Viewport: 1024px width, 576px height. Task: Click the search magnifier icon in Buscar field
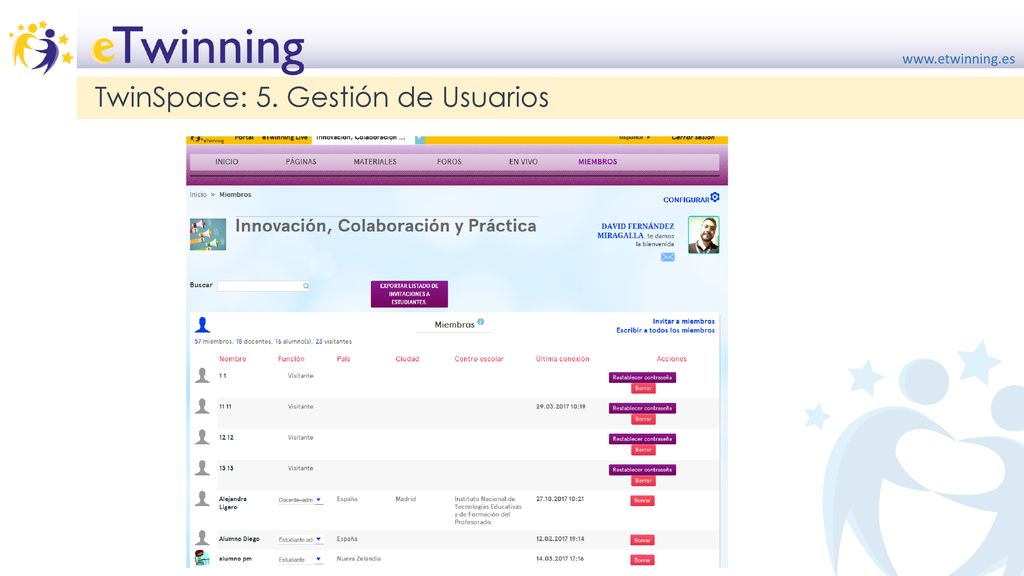pos(306,286)
